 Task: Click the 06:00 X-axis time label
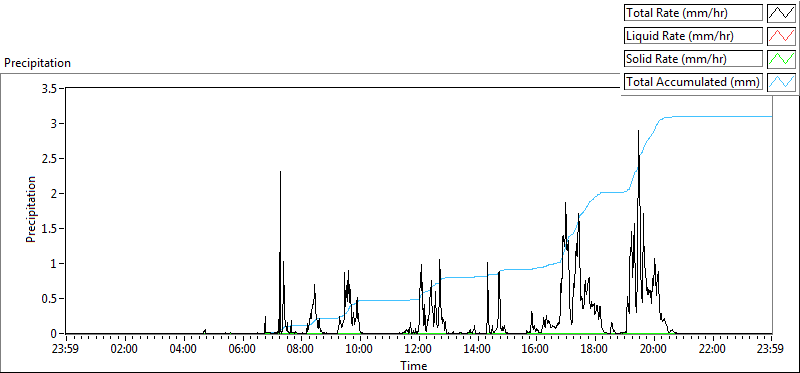(242, 350)
